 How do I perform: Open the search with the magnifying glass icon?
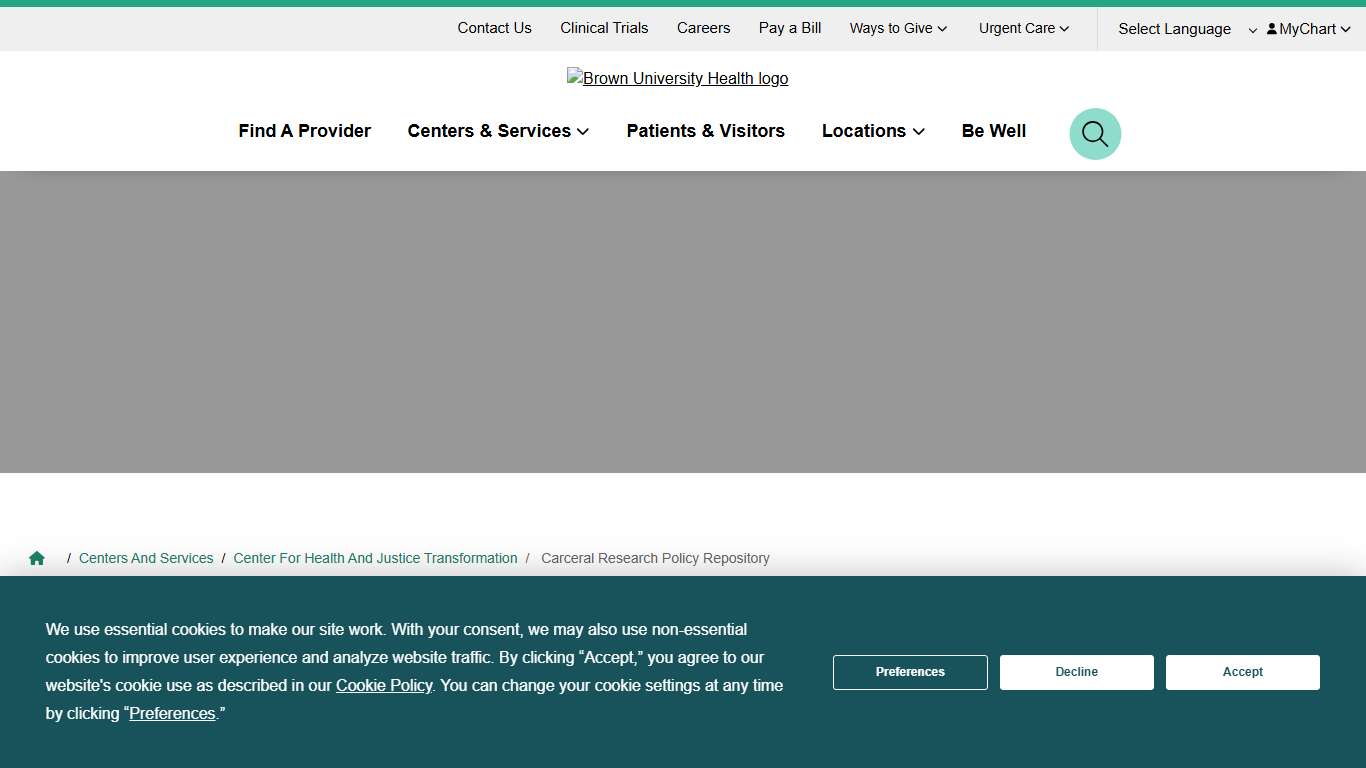1094,133
